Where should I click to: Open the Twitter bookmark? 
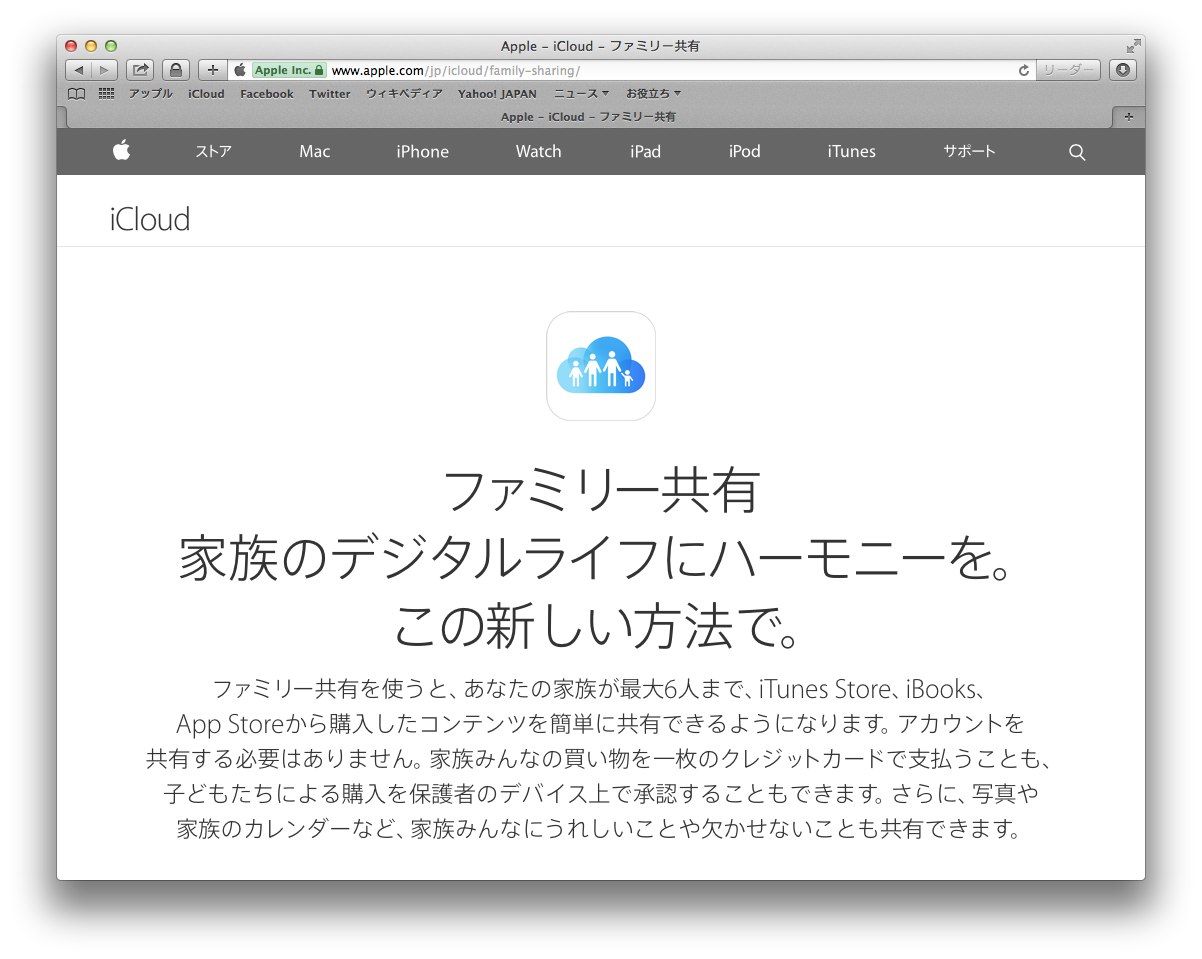(x=330, y=93)
